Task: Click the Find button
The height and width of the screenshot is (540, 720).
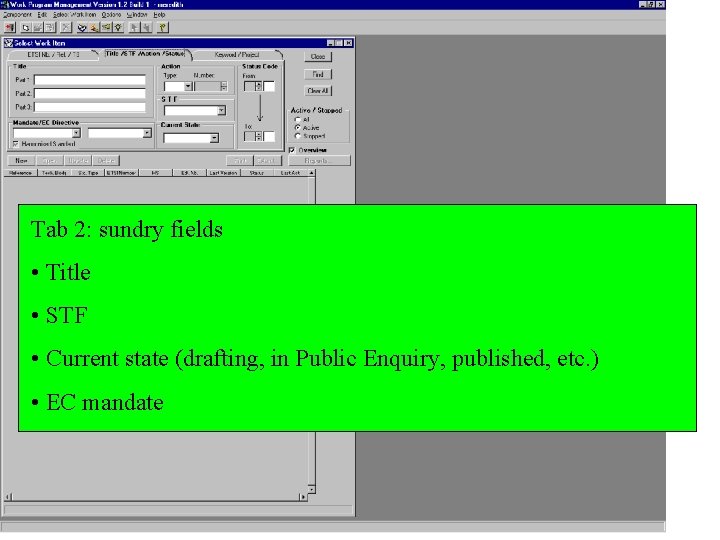Action: [318, 74]
